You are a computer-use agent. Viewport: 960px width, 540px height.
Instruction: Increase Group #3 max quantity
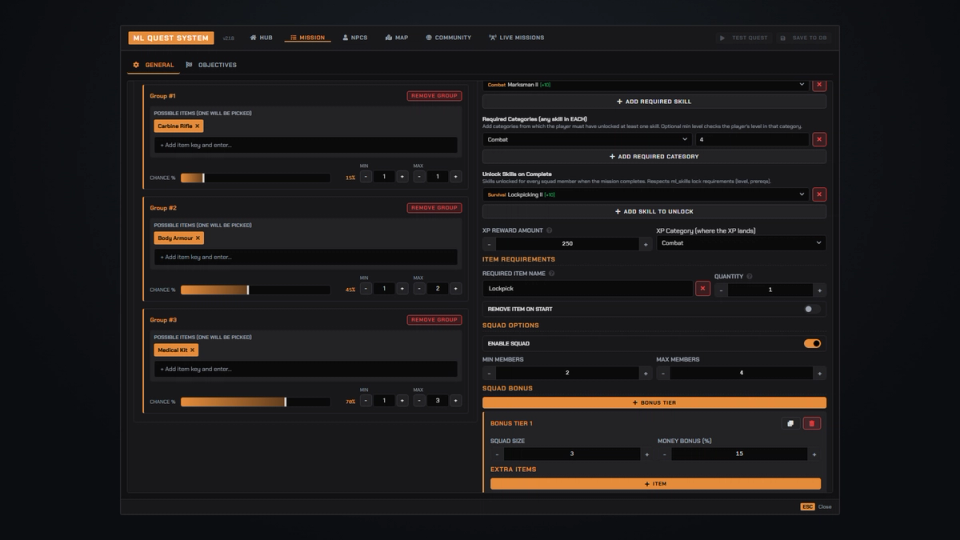pyautogui.click(x=456, y=400)
